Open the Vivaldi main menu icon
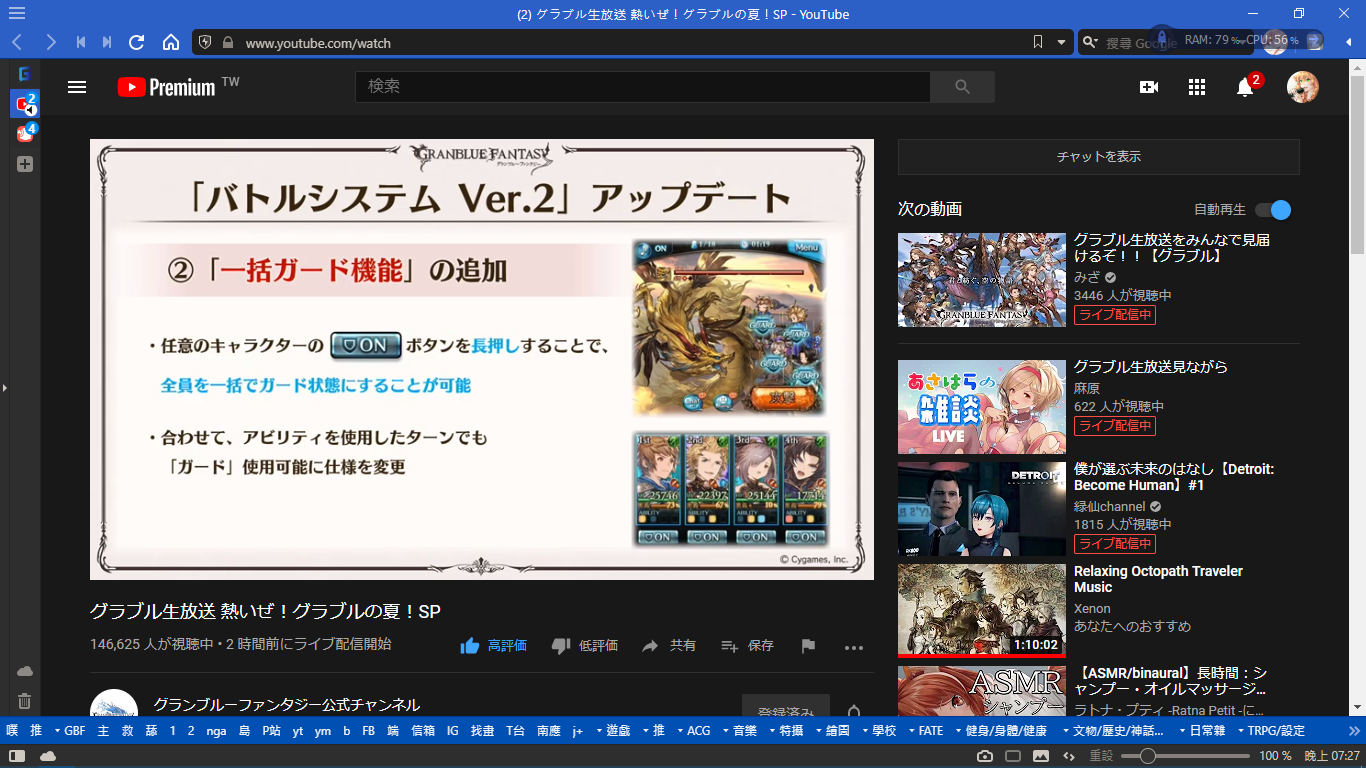 coord(16,14)
